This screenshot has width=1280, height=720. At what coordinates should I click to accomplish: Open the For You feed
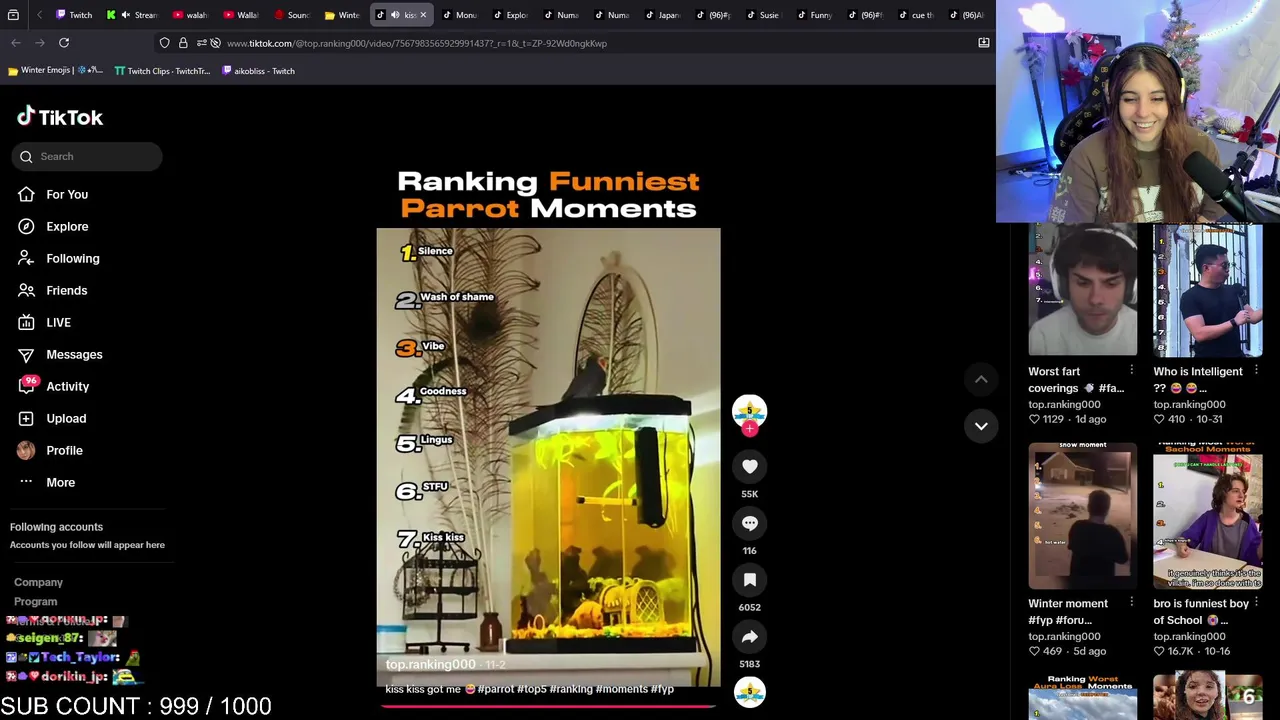(66, 194)
